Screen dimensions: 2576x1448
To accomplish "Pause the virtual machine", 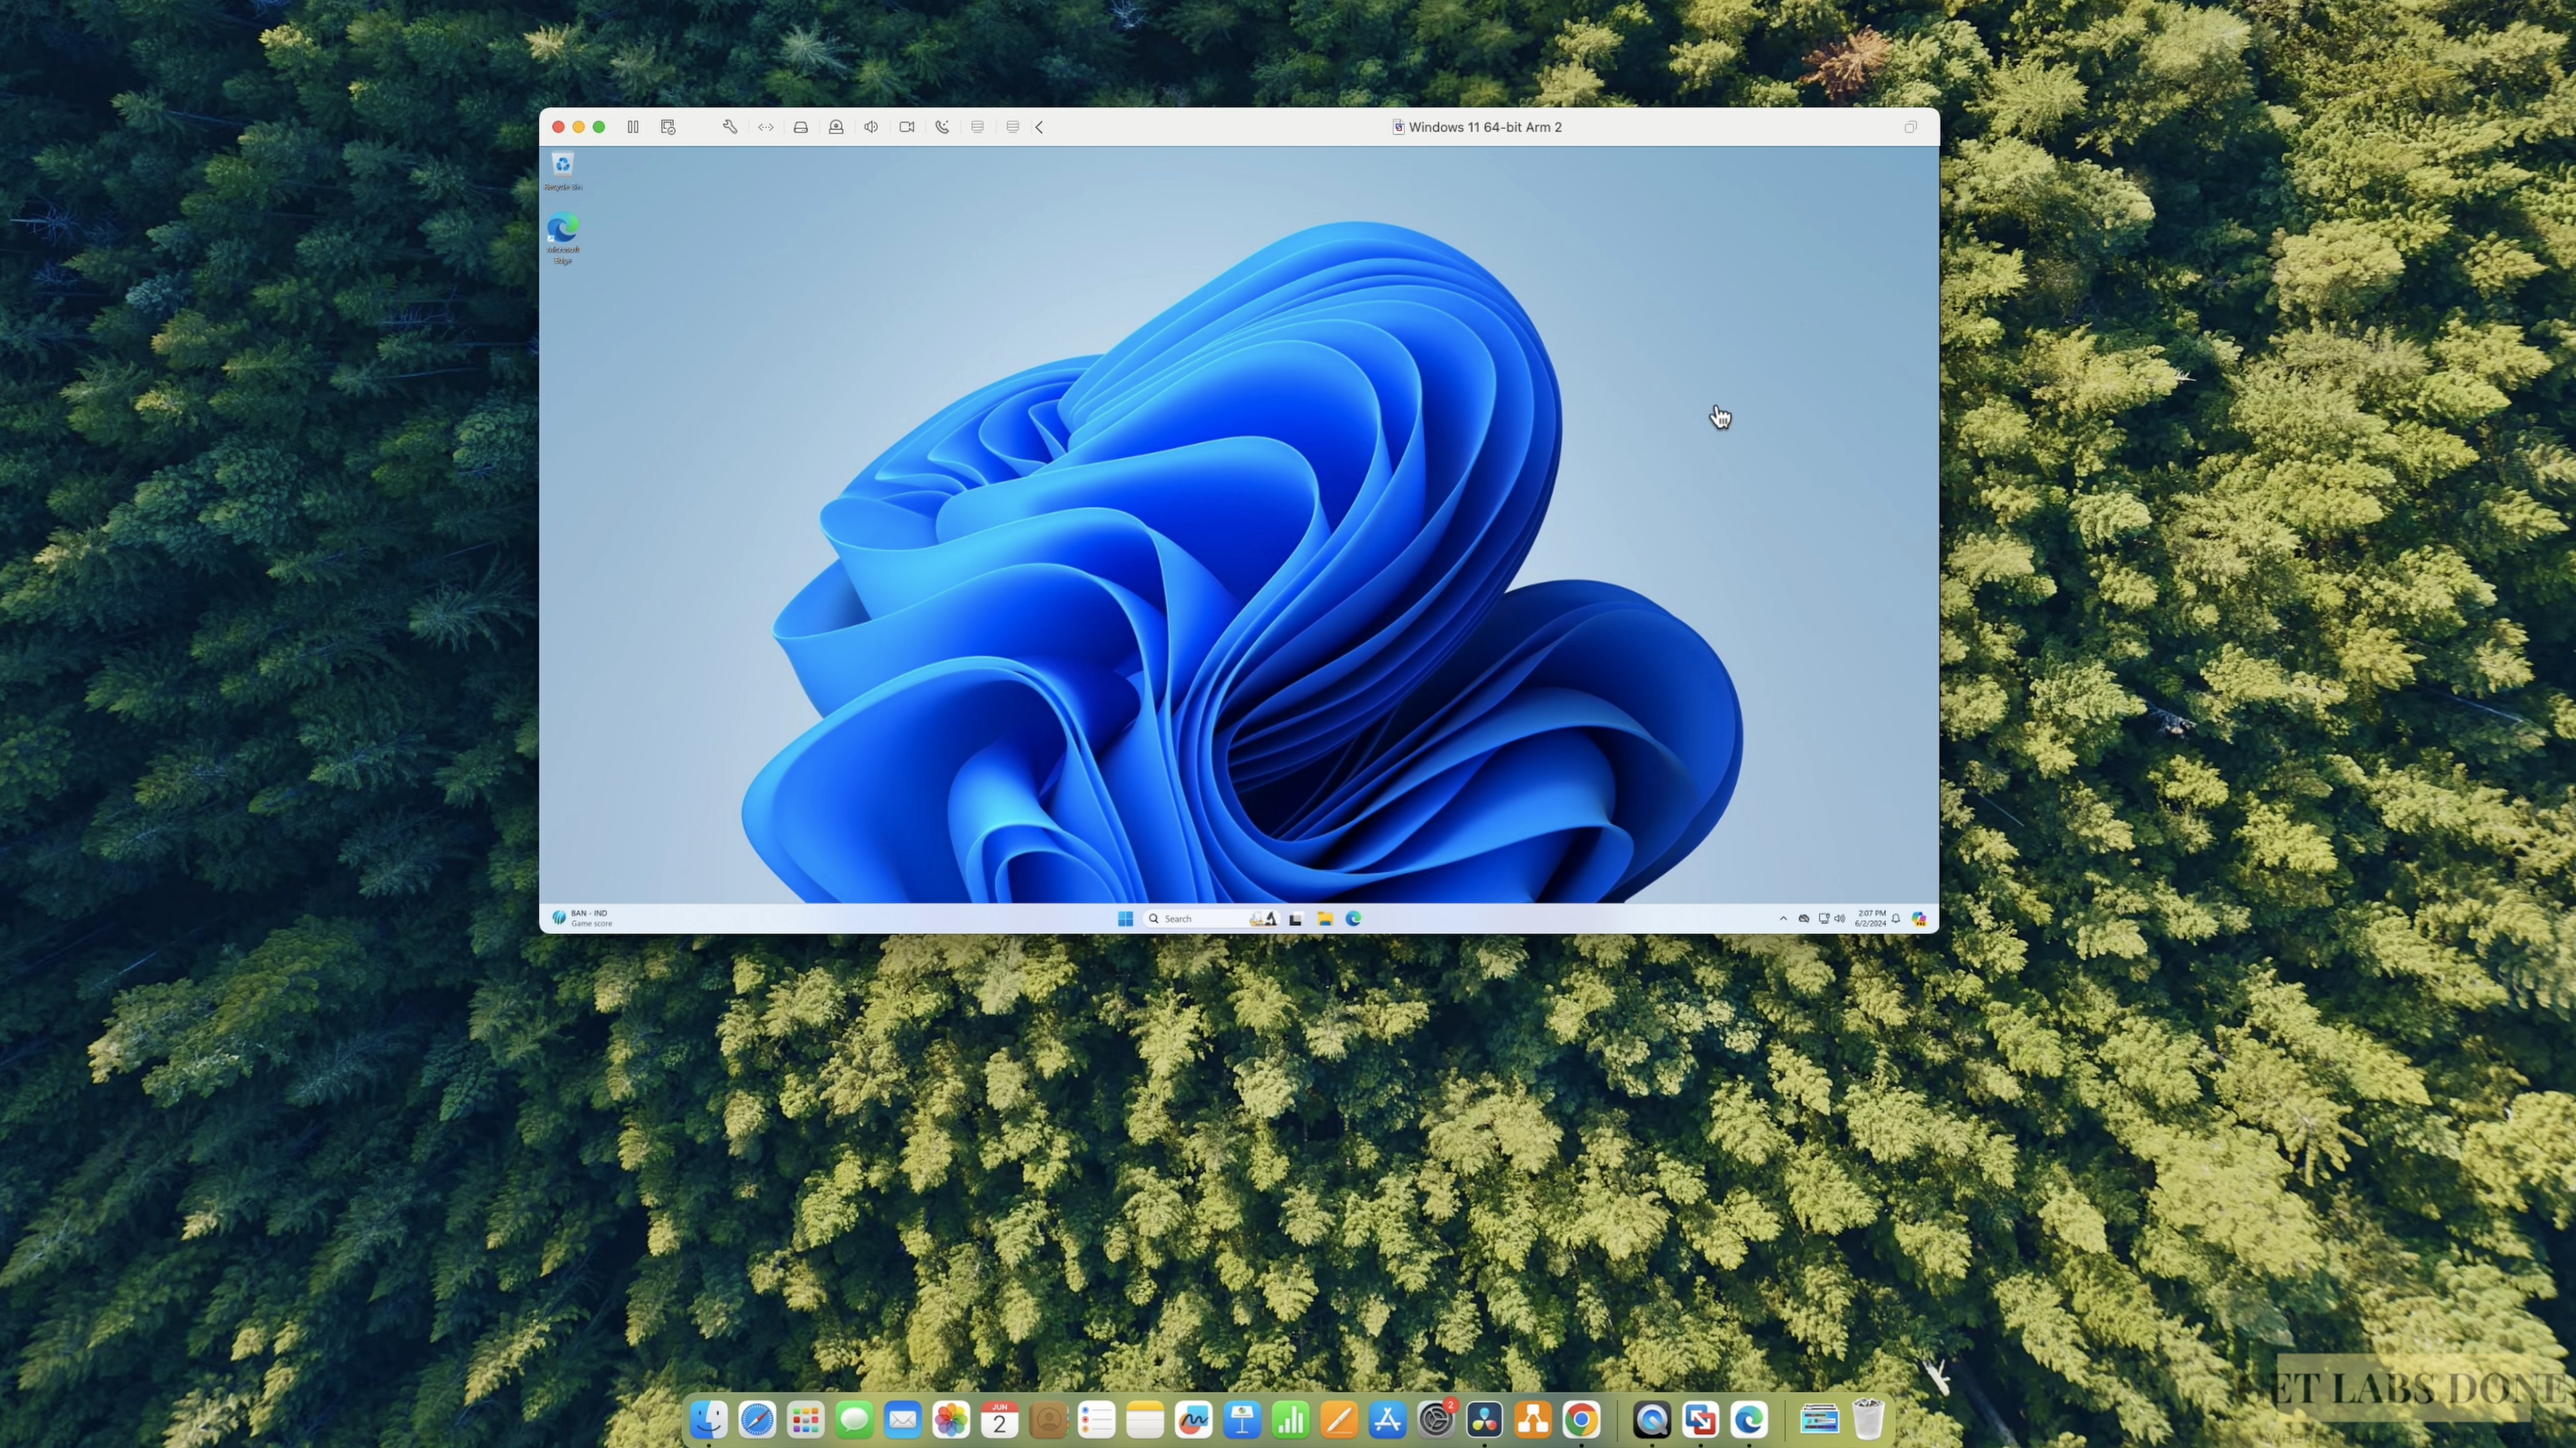I will (x=633, y=127).
